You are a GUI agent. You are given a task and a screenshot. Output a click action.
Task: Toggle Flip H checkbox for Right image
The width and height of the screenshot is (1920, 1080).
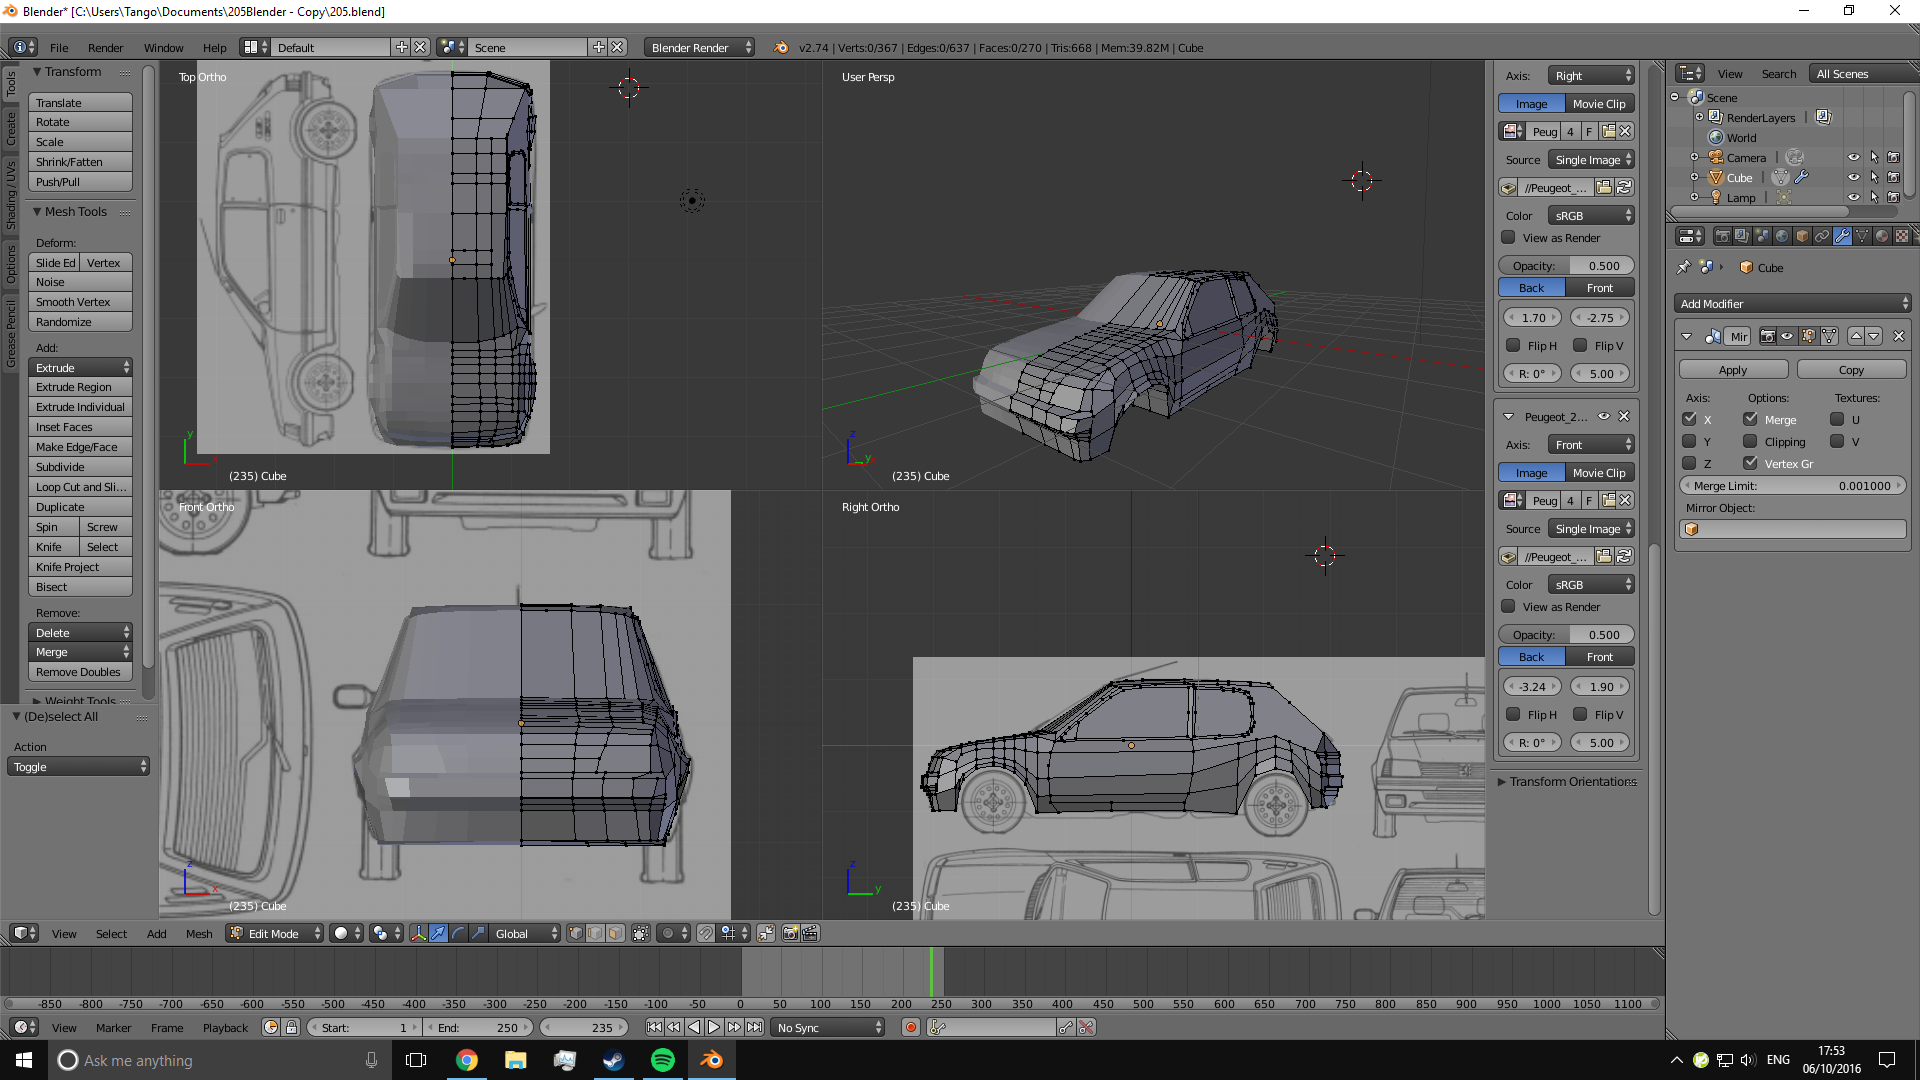tap(1513, 345)
